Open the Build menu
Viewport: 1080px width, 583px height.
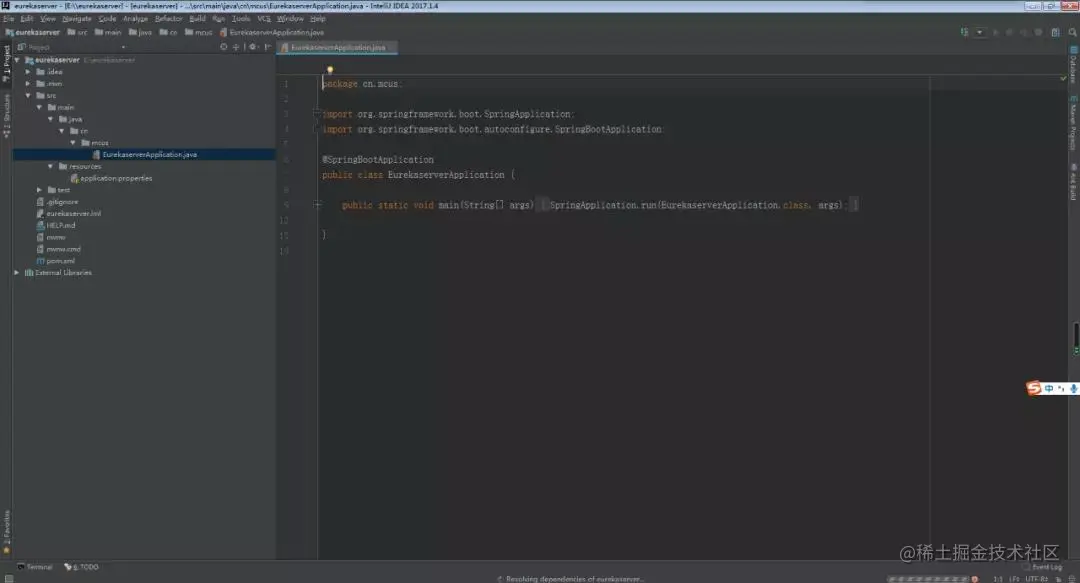(x=197, y=19)
